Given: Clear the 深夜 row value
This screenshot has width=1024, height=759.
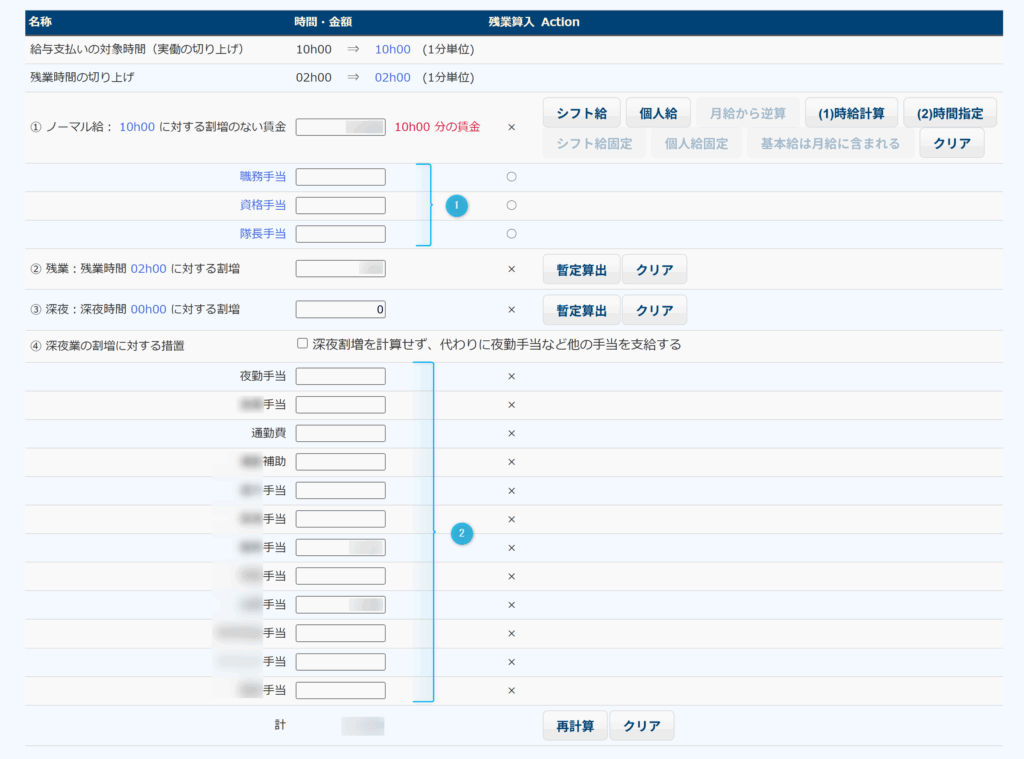Looking at the screenshot, I should (x=654, y=310).
